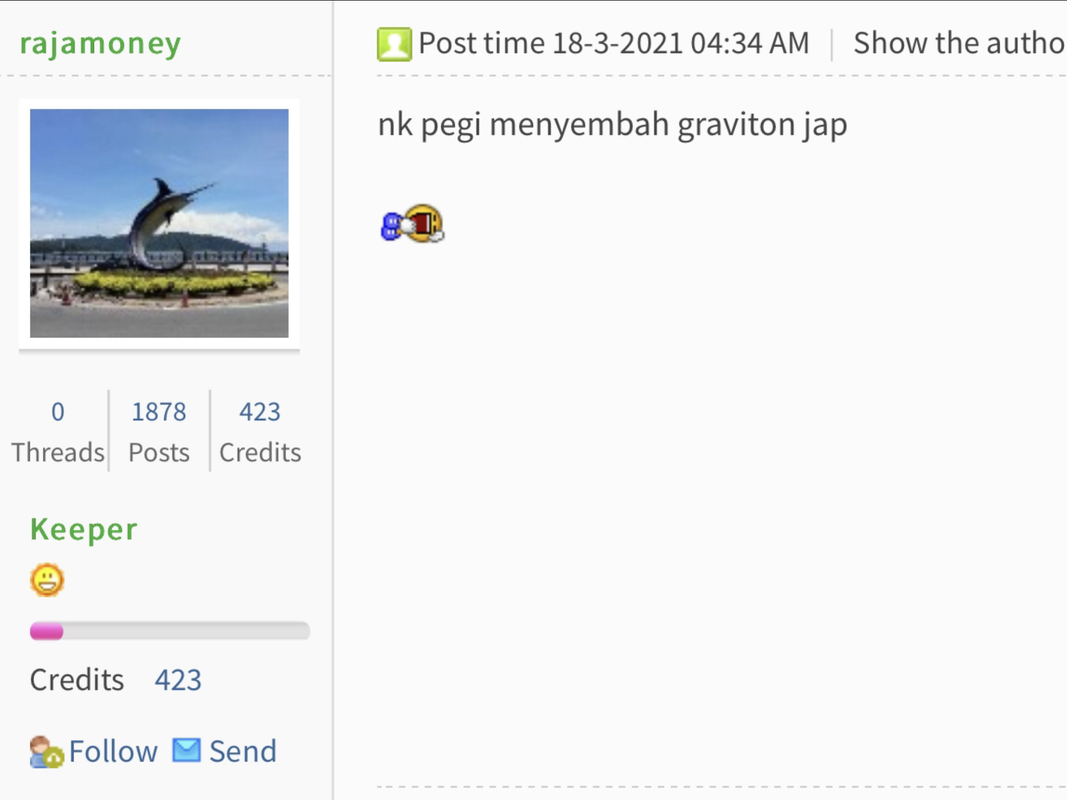Click the green user icon beside Post time
The image size is (1067, 800).
394,44
